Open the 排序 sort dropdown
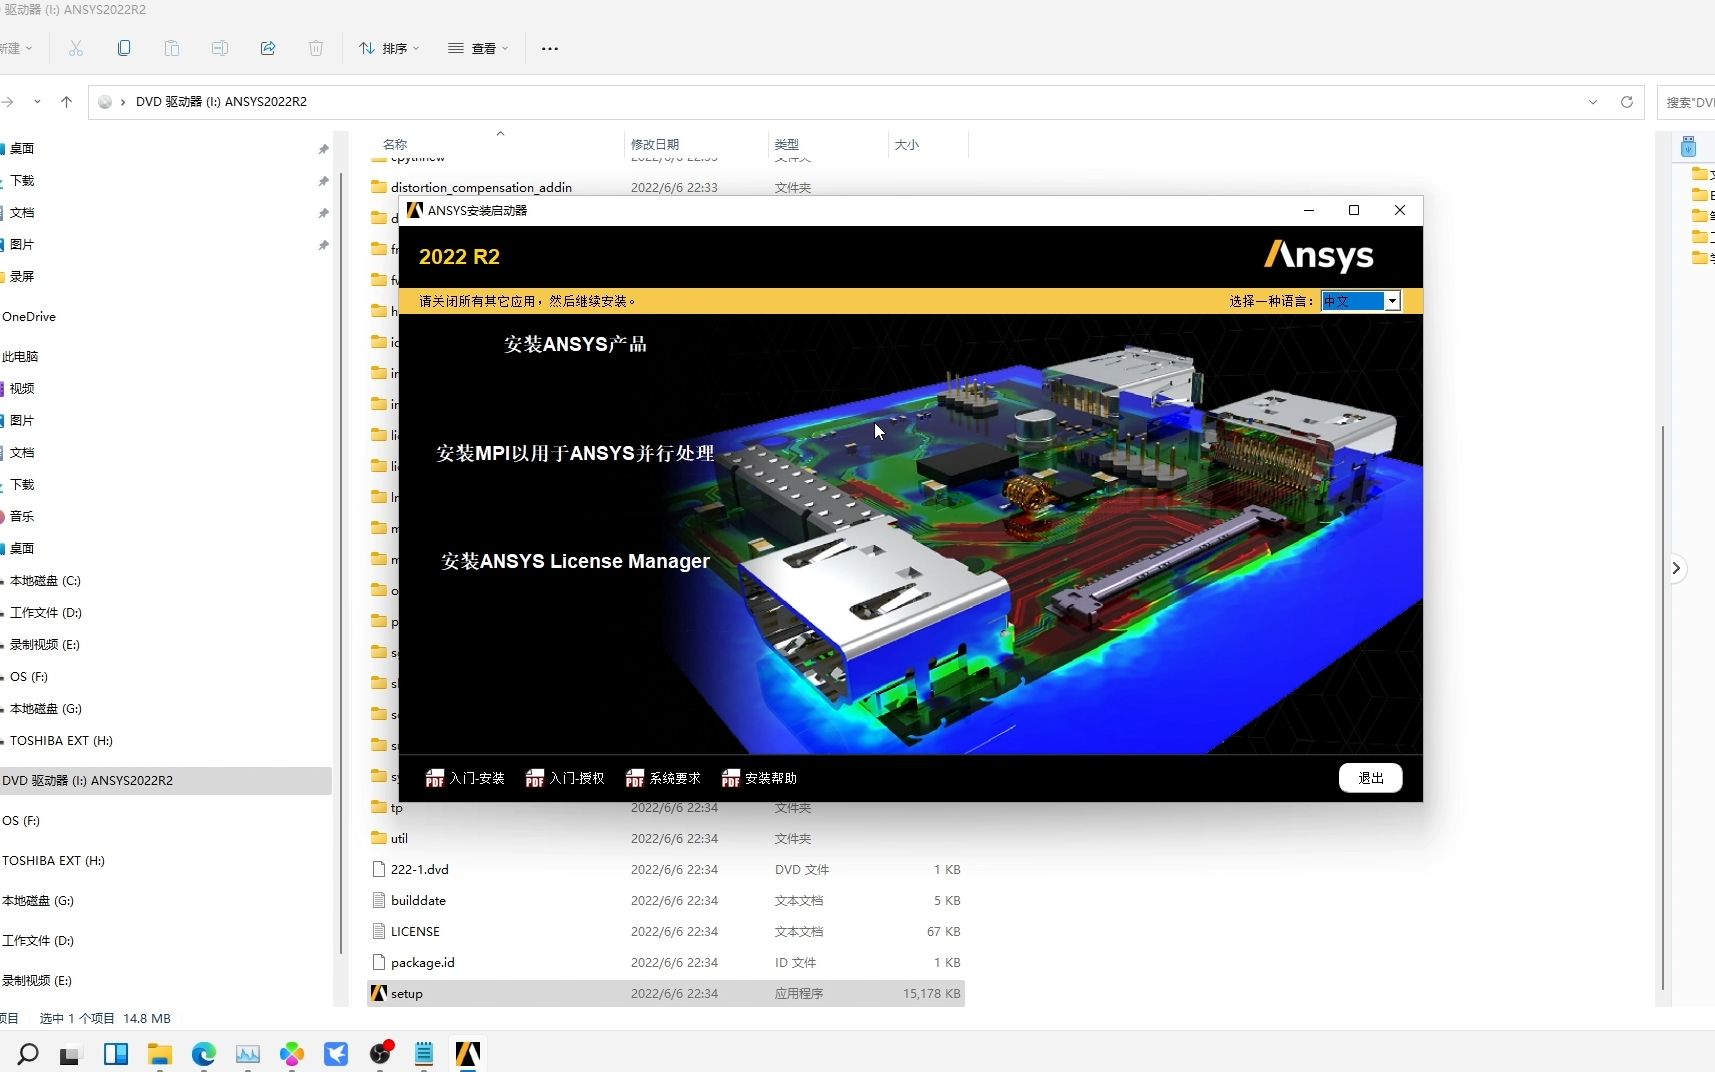The height and width of the screenshot is (1072, 1715). click(389, 48)
